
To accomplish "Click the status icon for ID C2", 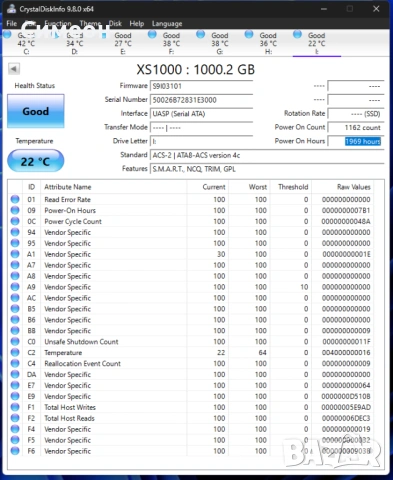I will pos(15,352).
